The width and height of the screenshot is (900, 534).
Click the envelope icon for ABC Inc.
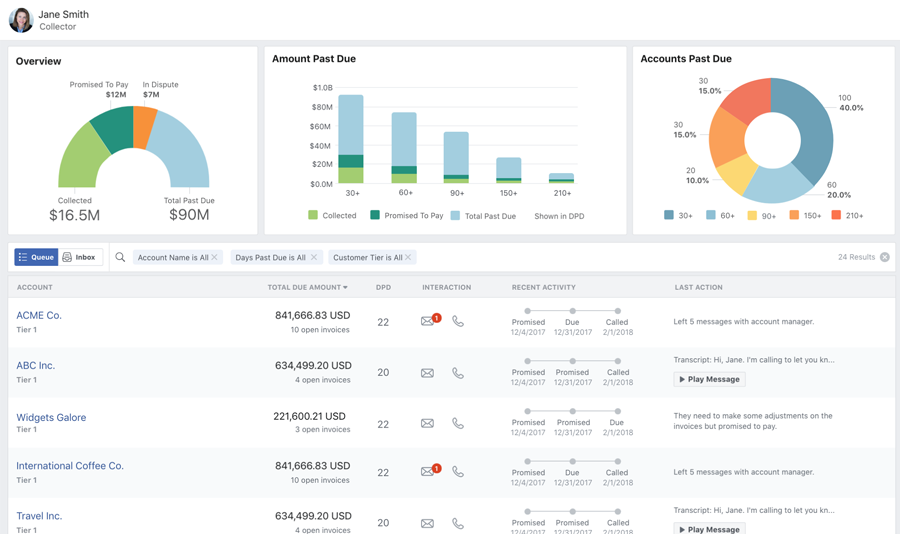(x=427, y=373)
